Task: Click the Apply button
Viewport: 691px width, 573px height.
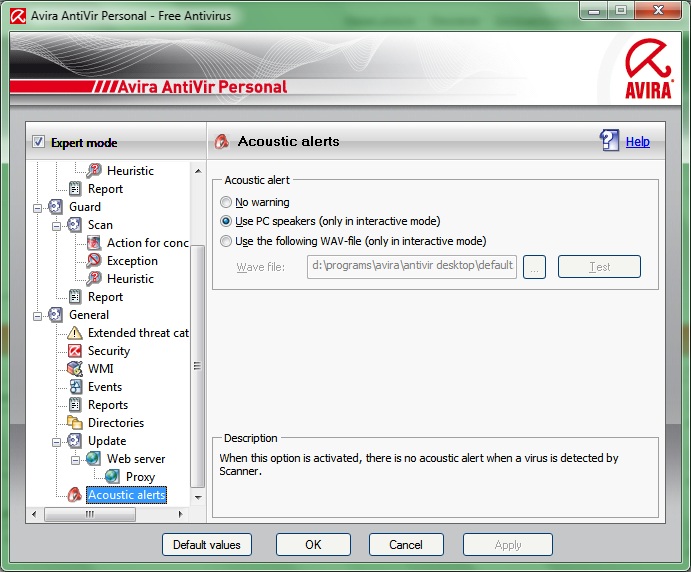Action: point(508,545)
